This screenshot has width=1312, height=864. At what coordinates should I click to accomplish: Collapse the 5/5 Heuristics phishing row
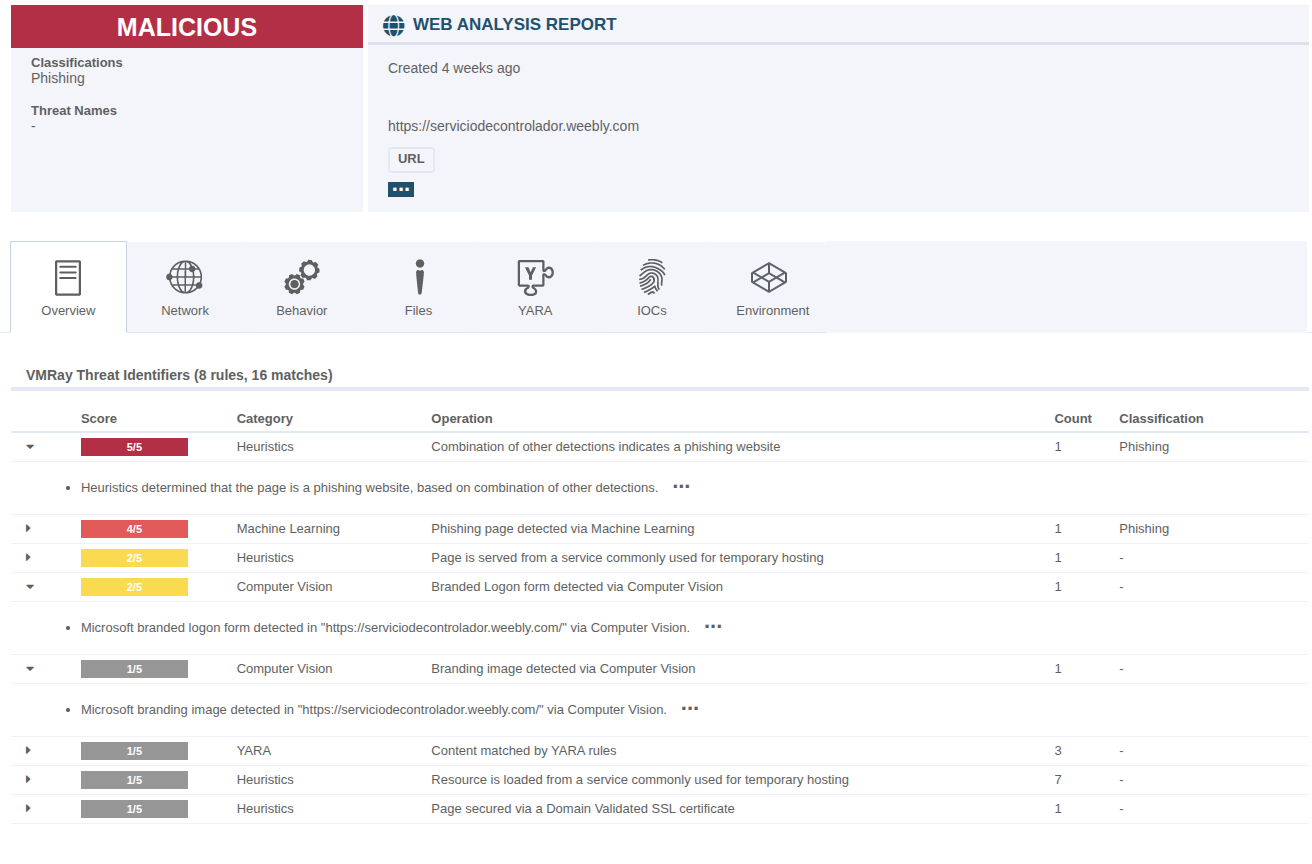pyautogui.click(x=30, y=447)
